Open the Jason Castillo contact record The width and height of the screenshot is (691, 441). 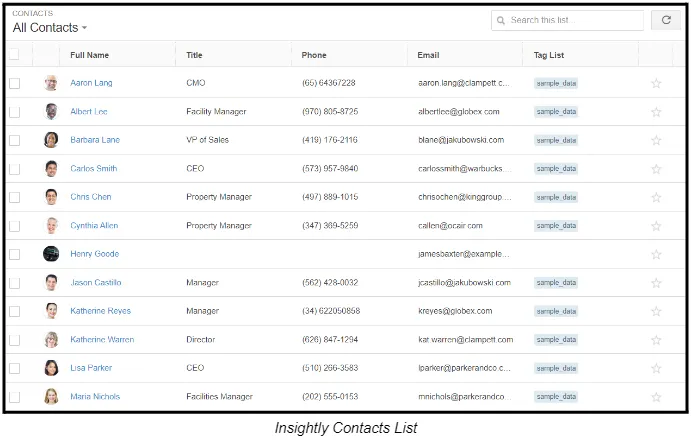click(x=96, y=282)
